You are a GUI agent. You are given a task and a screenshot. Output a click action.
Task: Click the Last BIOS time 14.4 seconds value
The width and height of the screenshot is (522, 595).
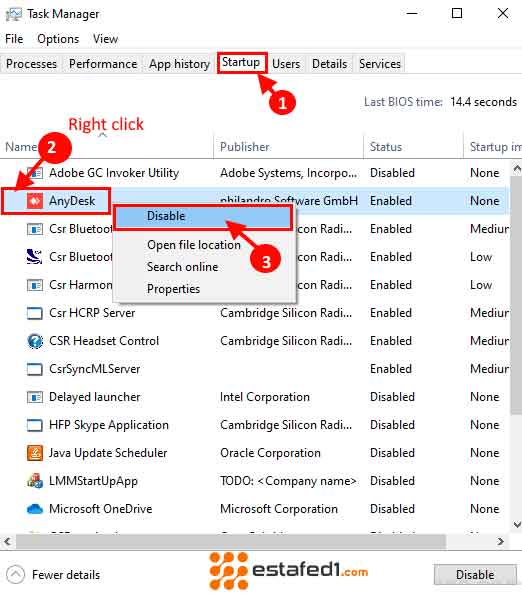click(x=483, y=102)
